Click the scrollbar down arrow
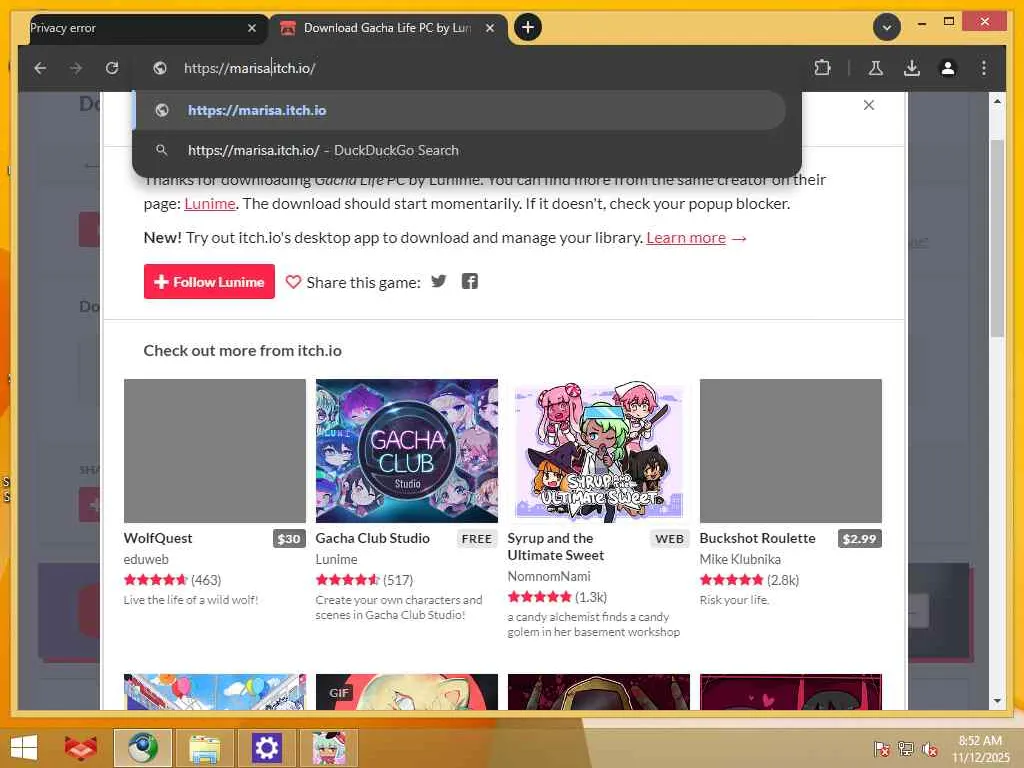The image size is (1024, 768). tap(997, 701)
